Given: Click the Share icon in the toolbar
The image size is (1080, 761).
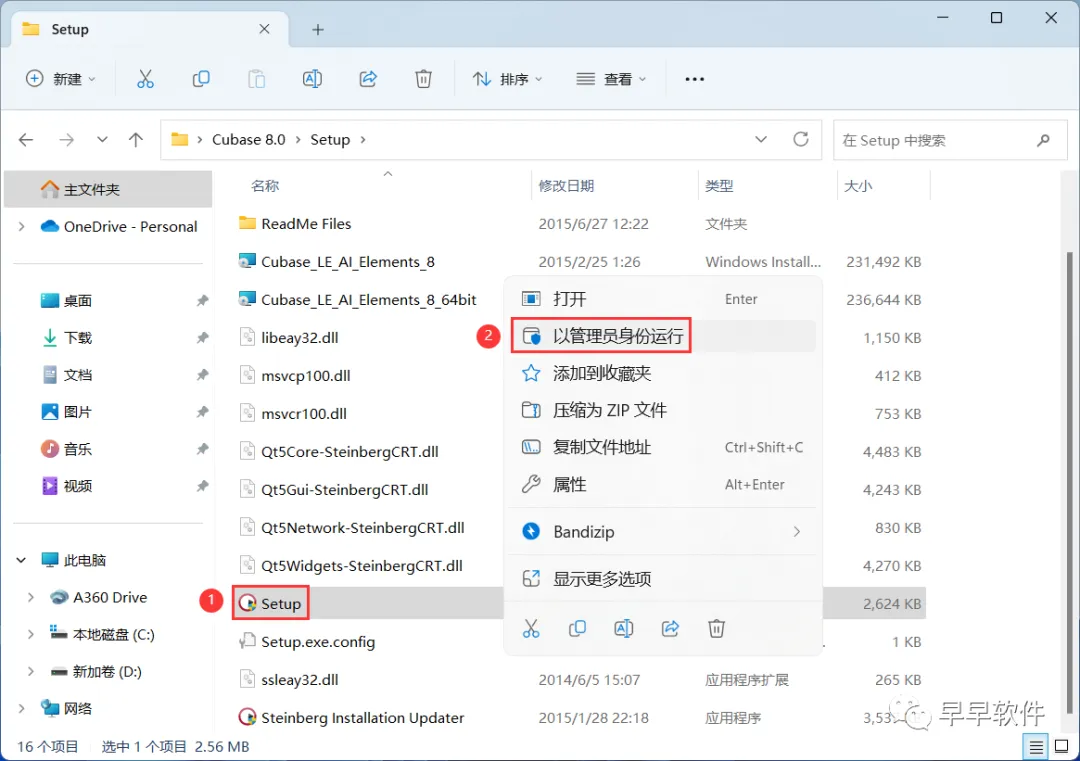Looking at the screenshot, I should coord(368,79).
